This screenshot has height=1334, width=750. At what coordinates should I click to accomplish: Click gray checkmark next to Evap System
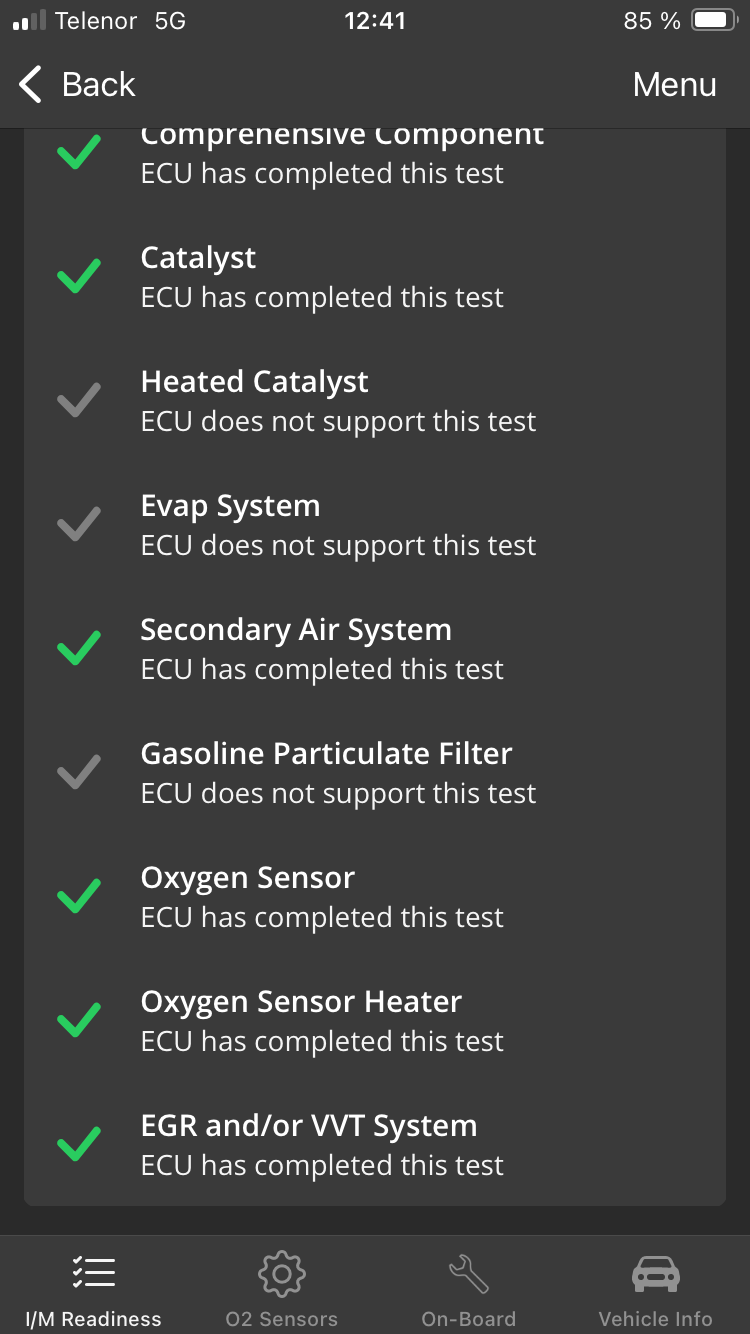tap(79, 524)
